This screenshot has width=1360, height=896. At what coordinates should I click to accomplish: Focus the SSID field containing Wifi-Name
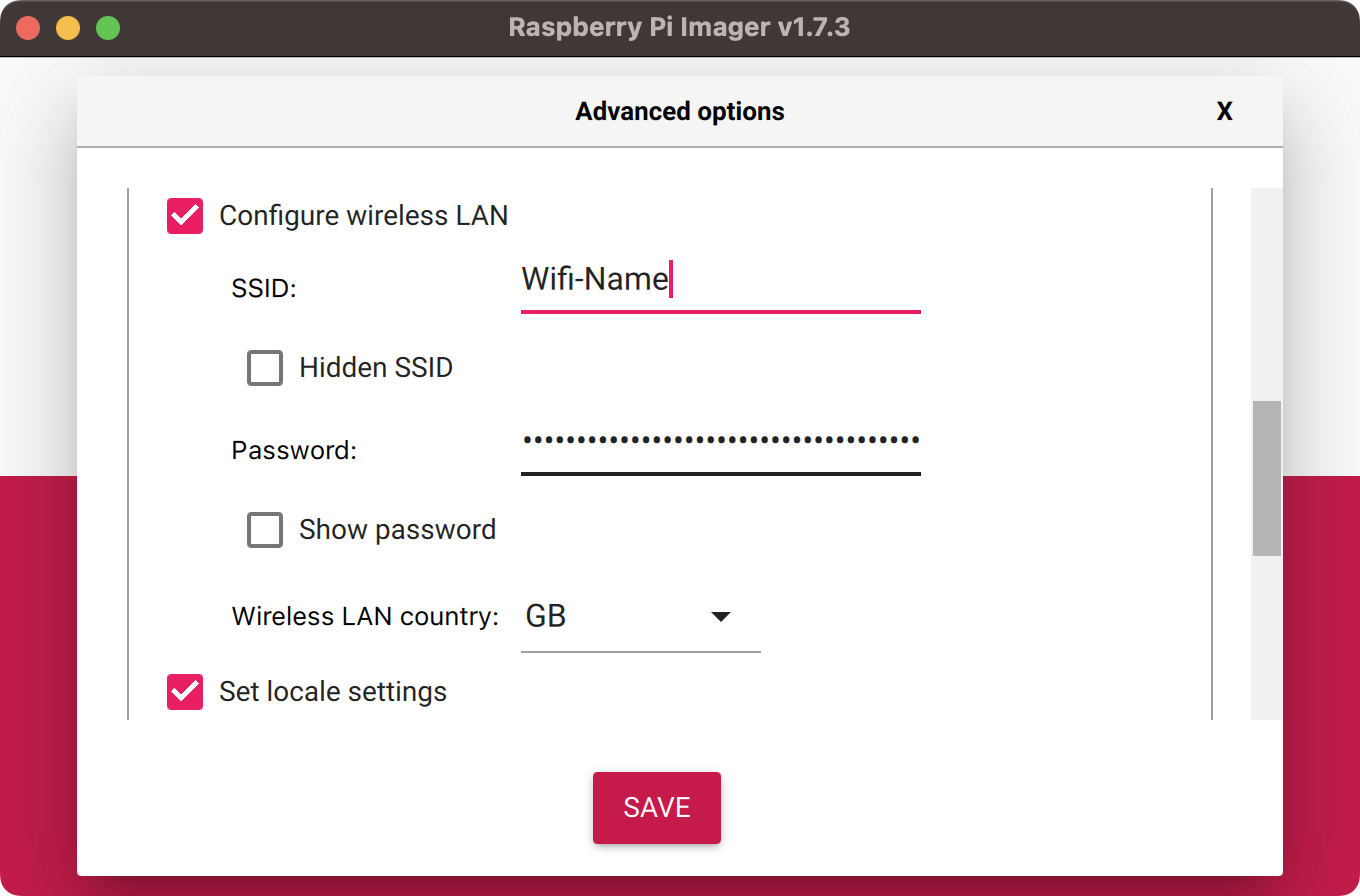pos(720,282)
